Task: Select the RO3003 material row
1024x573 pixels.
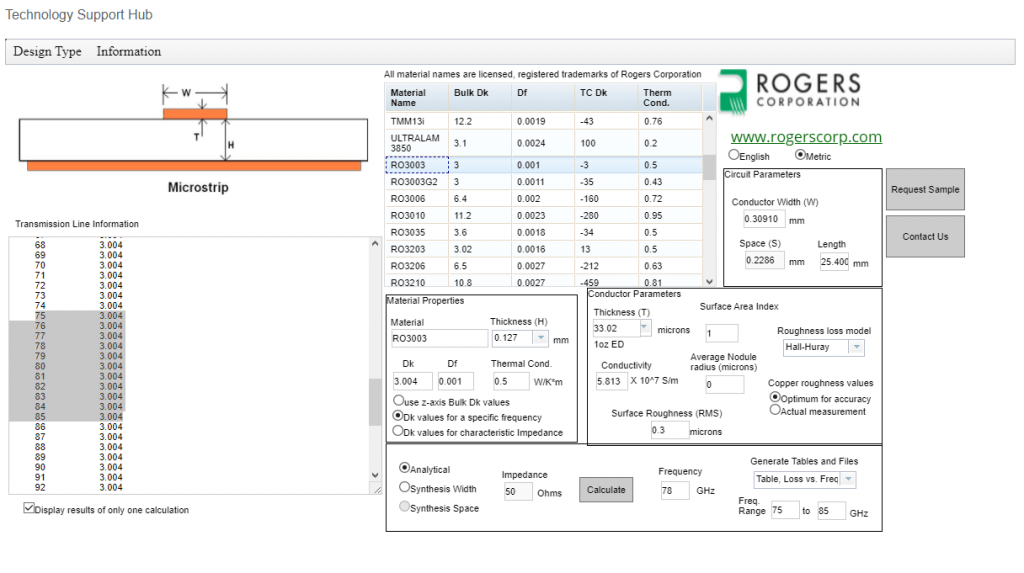Action: (x=544, y=165)
